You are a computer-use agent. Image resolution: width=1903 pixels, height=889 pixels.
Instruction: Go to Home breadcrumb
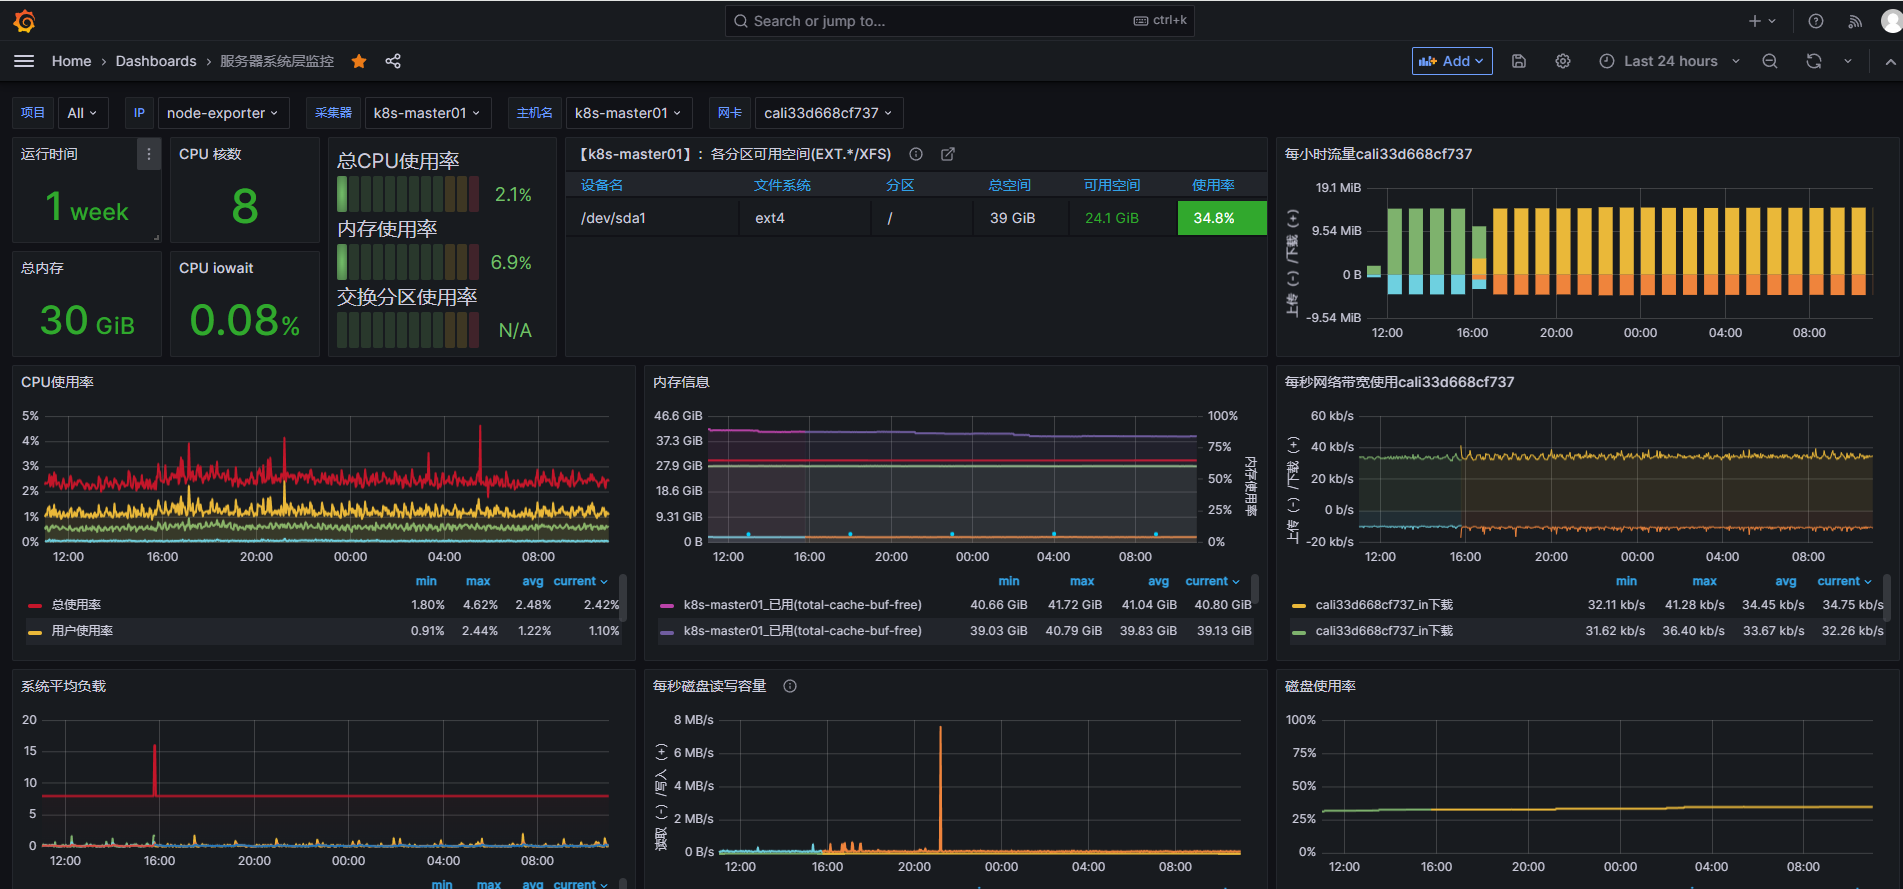tap(72, 61)
